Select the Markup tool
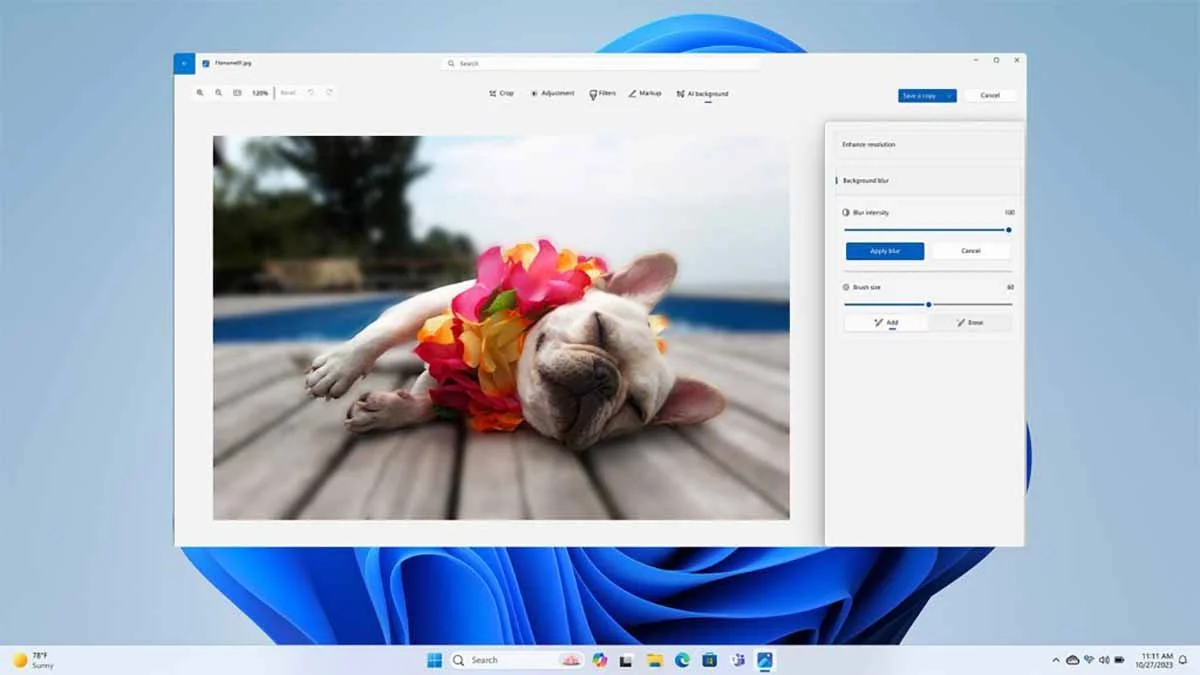Image resolution: width=1200 pixels, height=675 pixels. [645, 93]
